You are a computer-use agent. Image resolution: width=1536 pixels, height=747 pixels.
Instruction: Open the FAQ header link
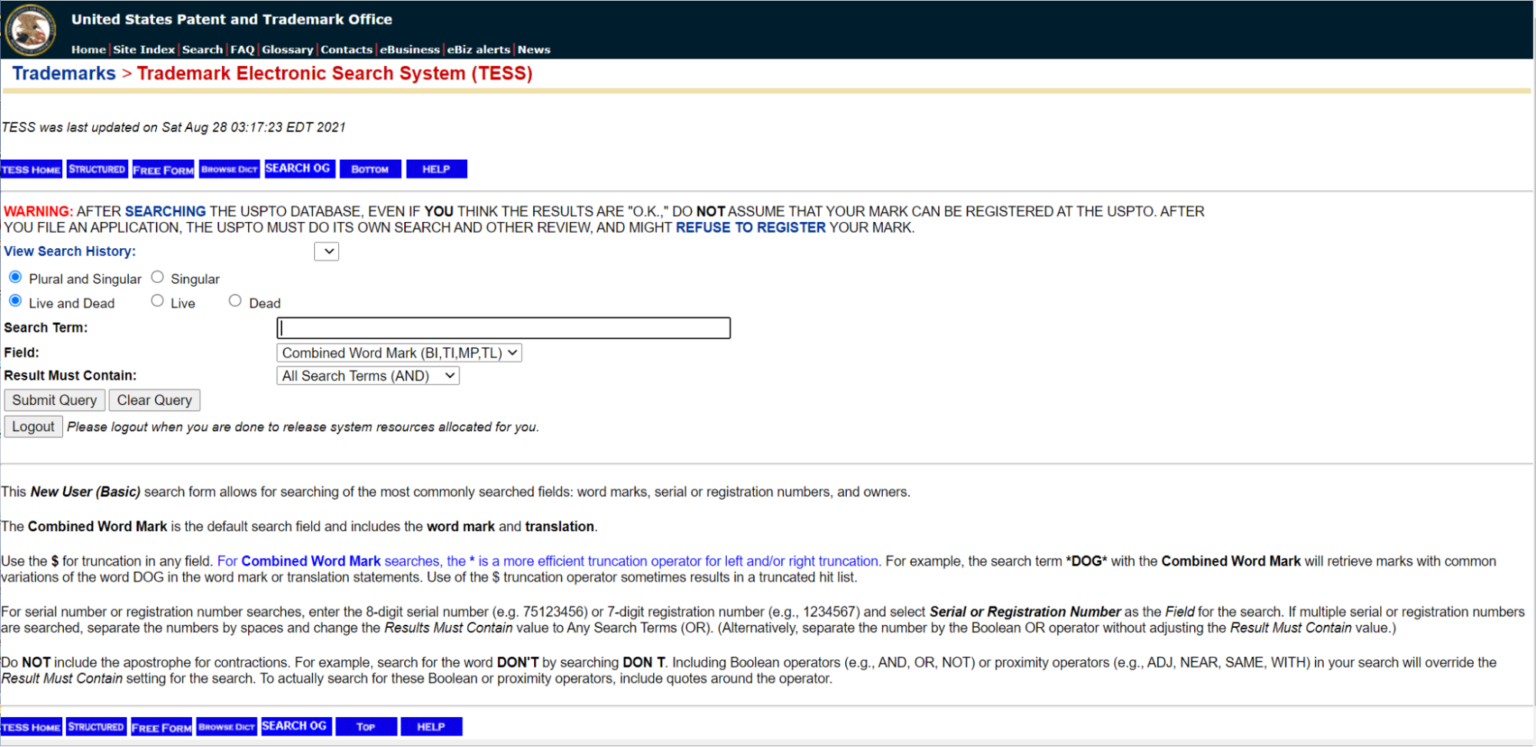242,50
